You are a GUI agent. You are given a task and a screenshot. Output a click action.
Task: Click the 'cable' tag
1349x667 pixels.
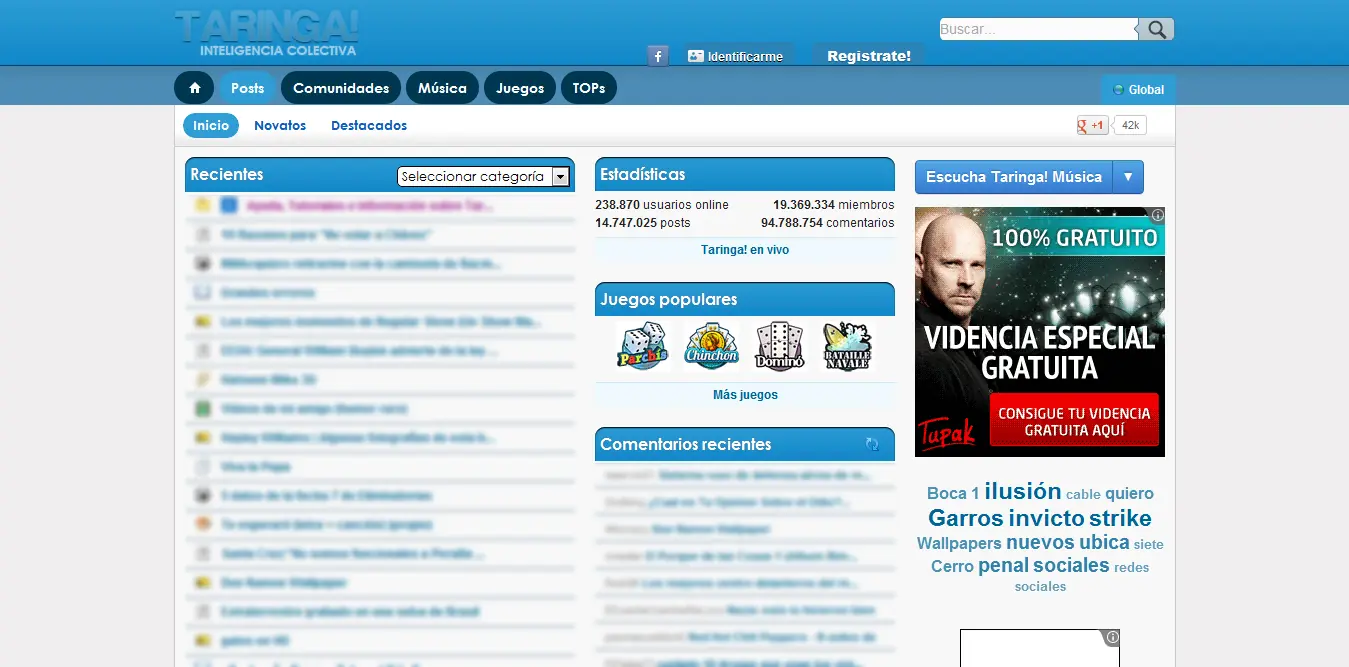(x=1083, y=494)
